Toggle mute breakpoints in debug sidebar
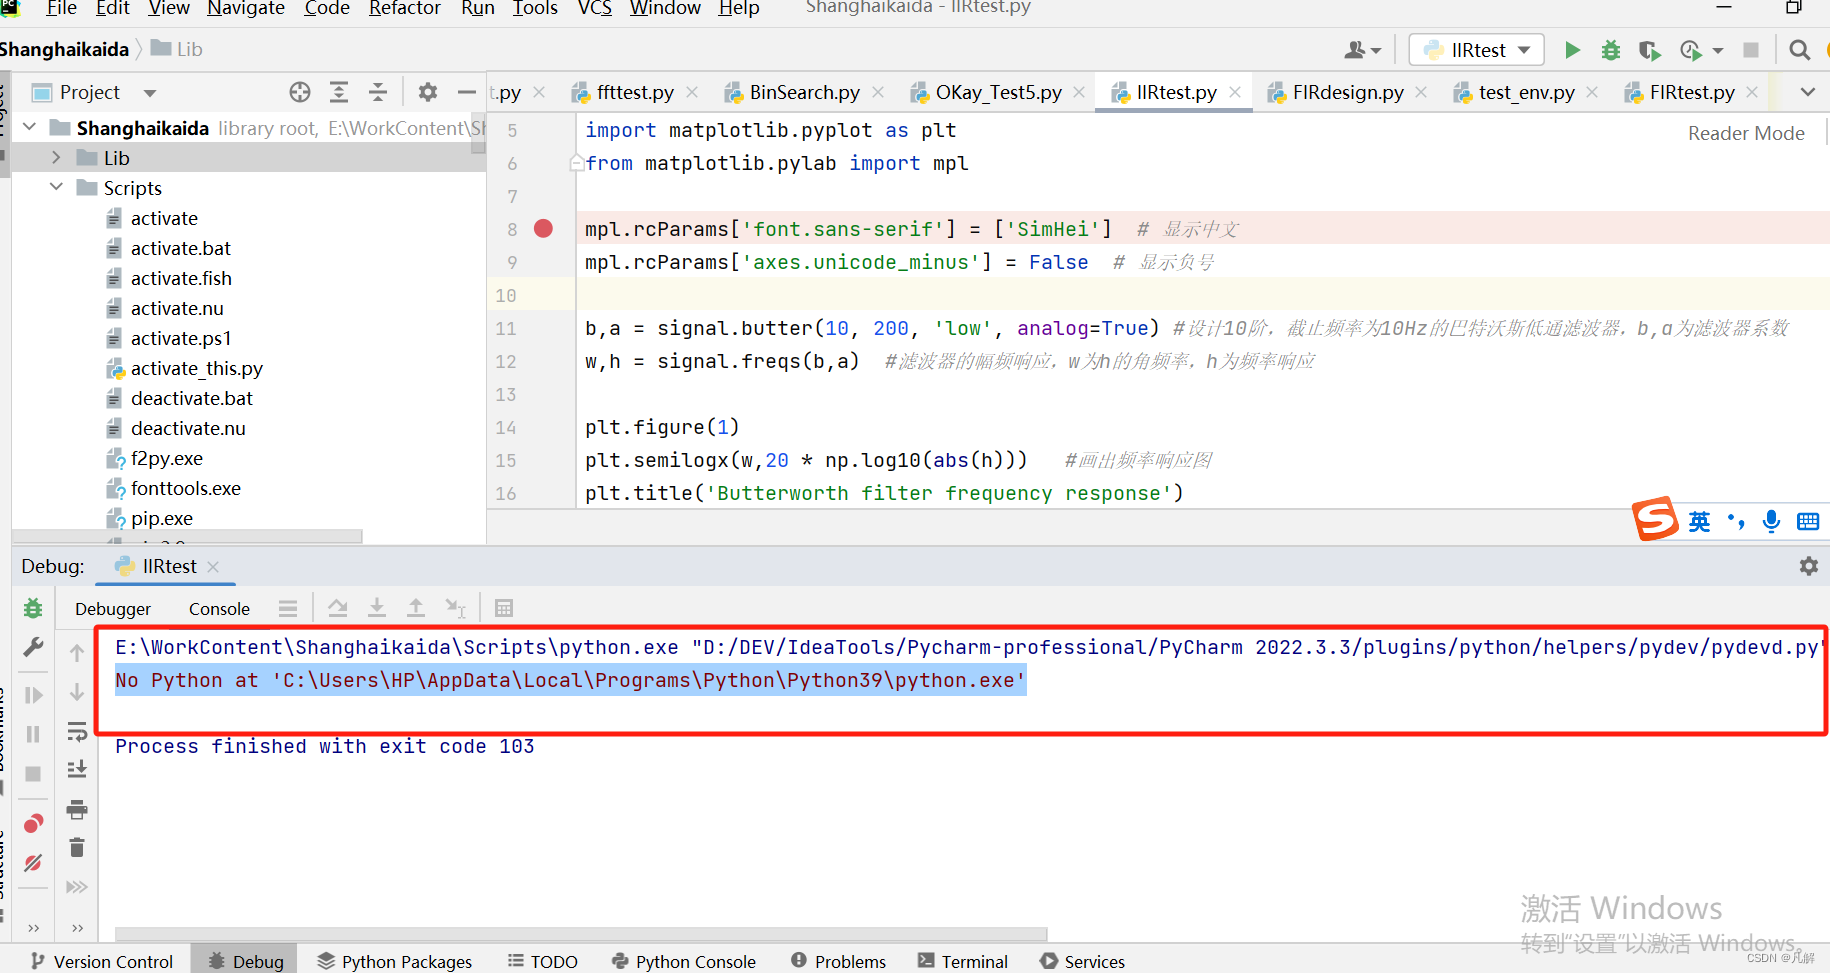 coord(33,862)
